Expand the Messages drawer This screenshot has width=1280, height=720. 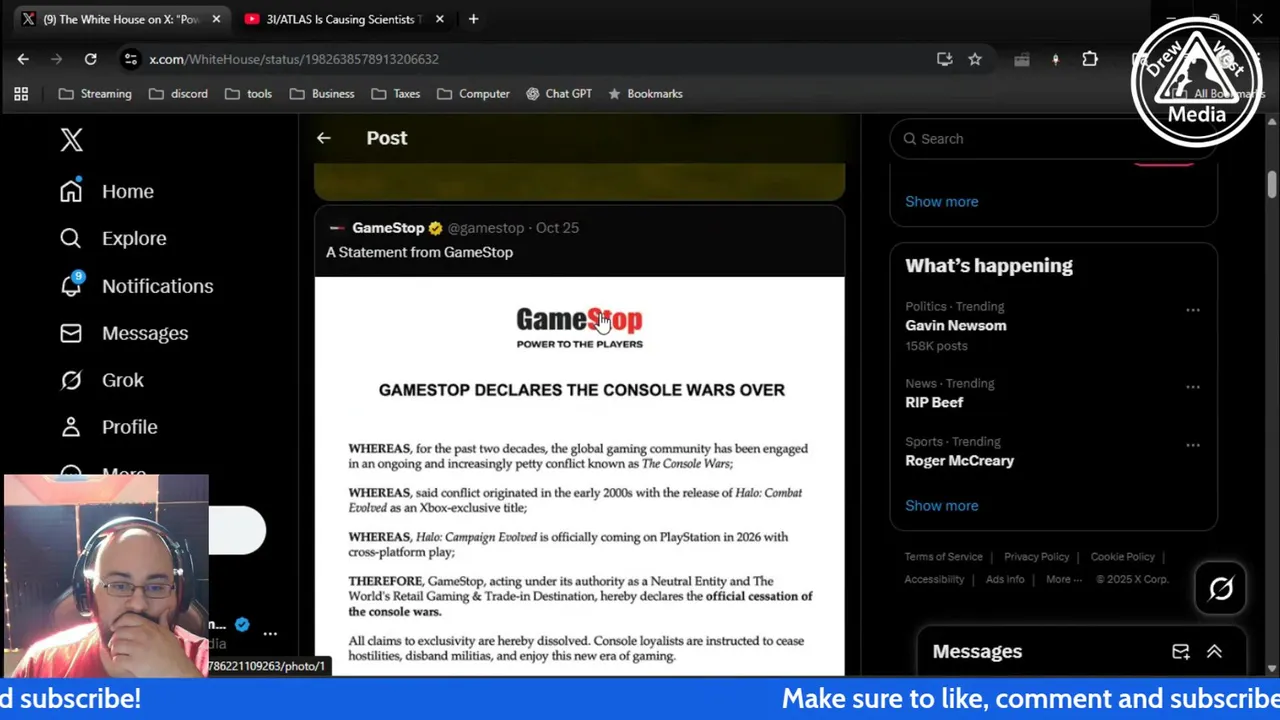tap(1214, 652)
